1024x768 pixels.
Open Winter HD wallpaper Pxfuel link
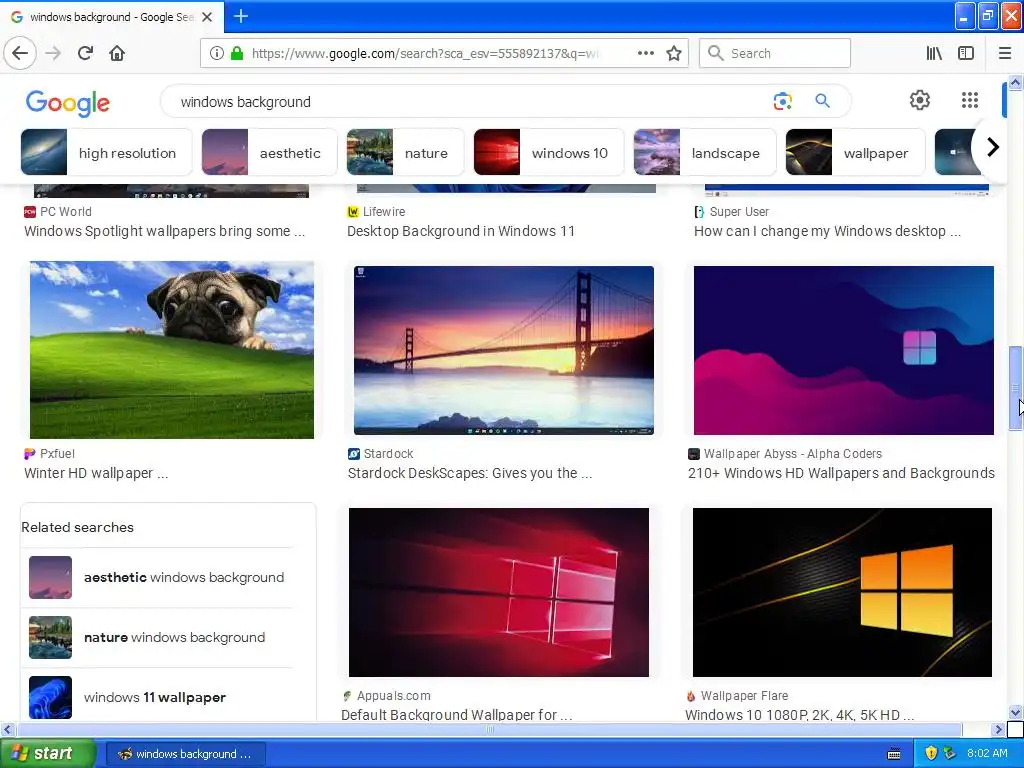96,473
